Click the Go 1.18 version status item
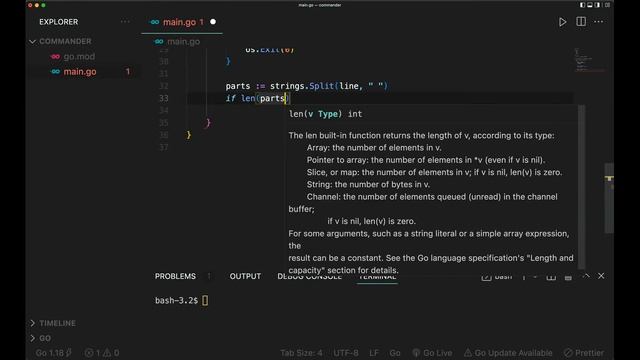This screenshot has width=640, height=360. (x=53, y=353)
